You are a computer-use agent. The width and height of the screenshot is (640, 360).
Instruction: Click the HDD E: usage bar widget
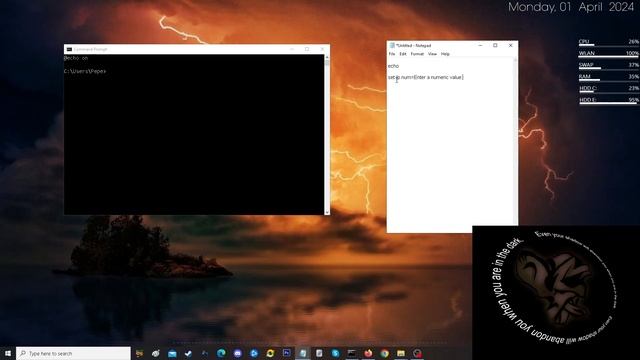coord(609,100)
